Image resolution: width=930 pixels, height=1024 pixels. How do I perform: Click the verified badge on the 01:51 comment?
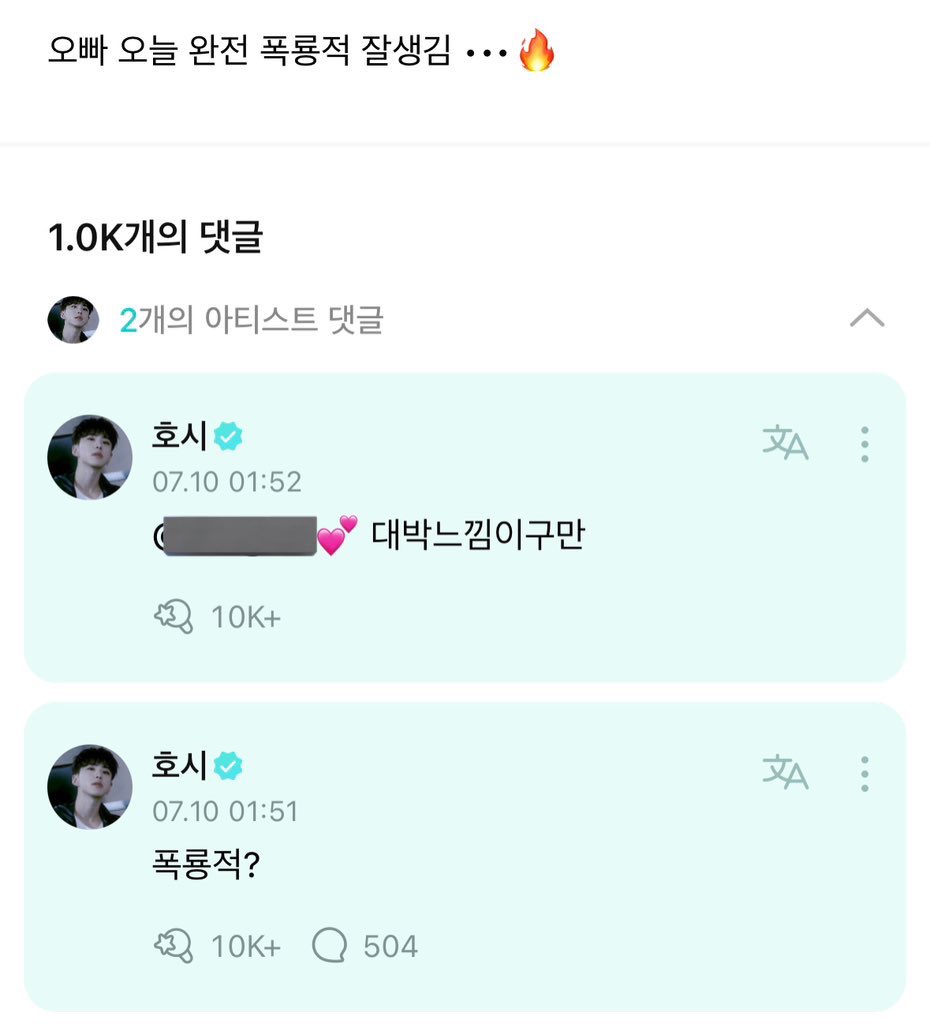(229, 767)
